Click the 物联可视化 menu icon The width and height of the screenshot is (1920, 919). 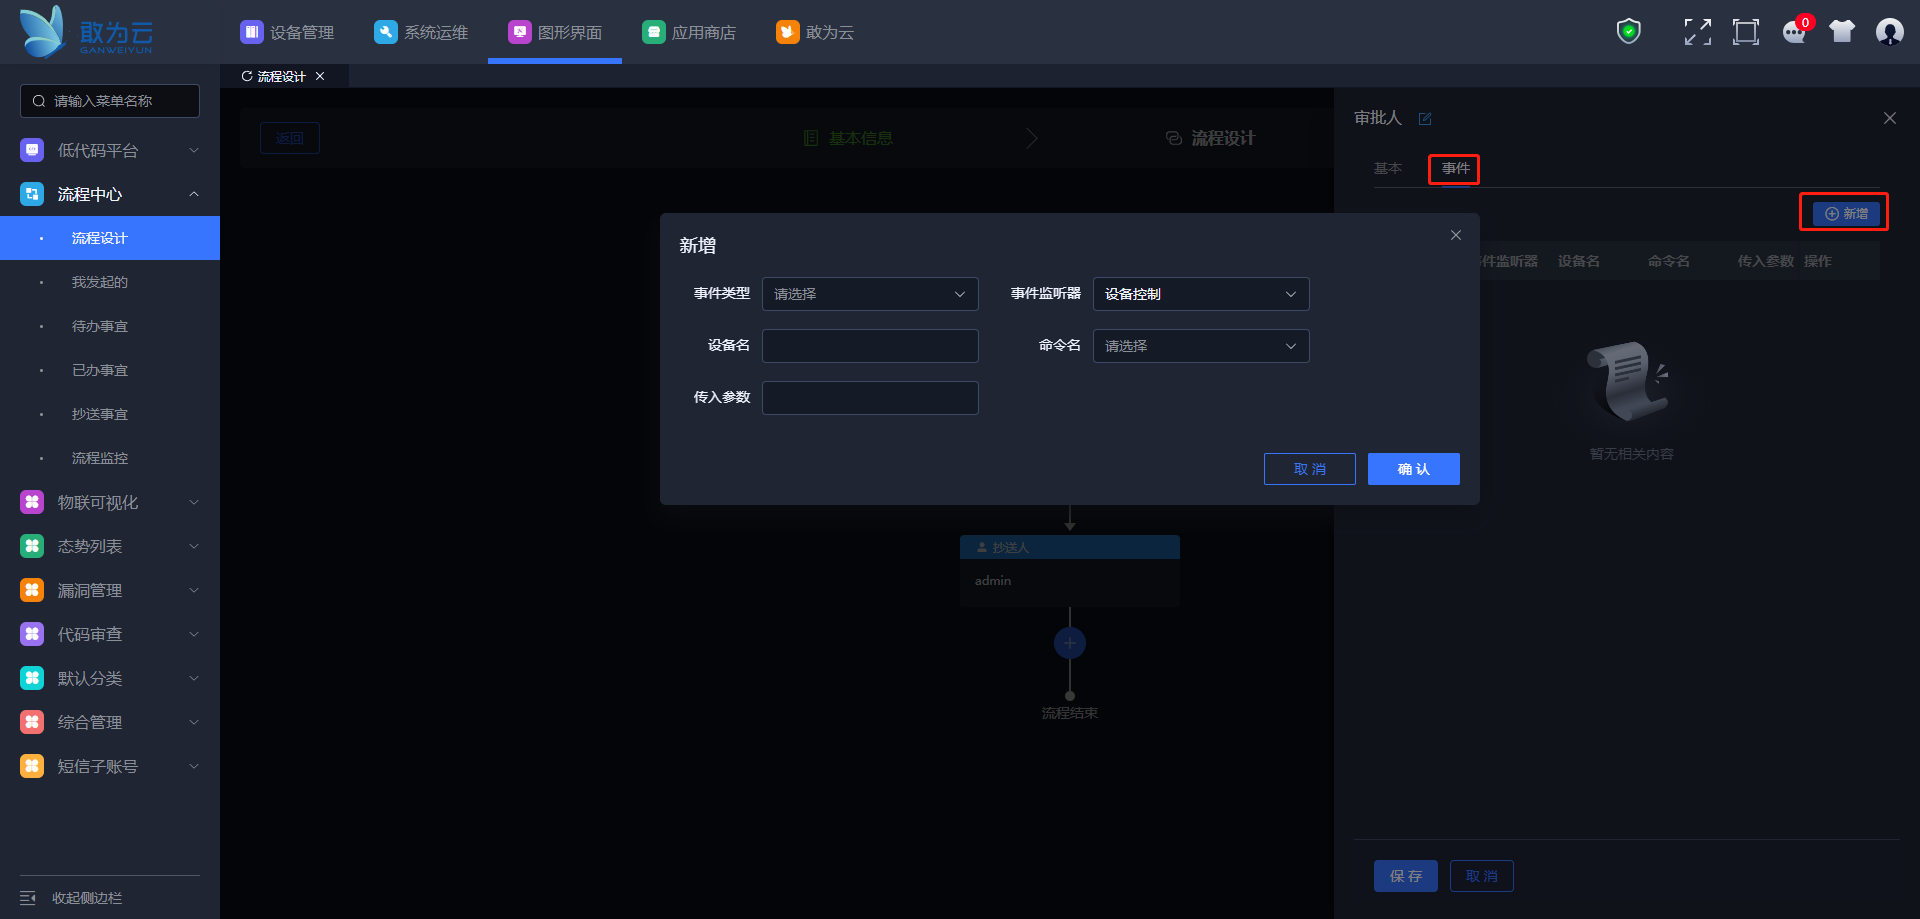(x=32, y=502)
